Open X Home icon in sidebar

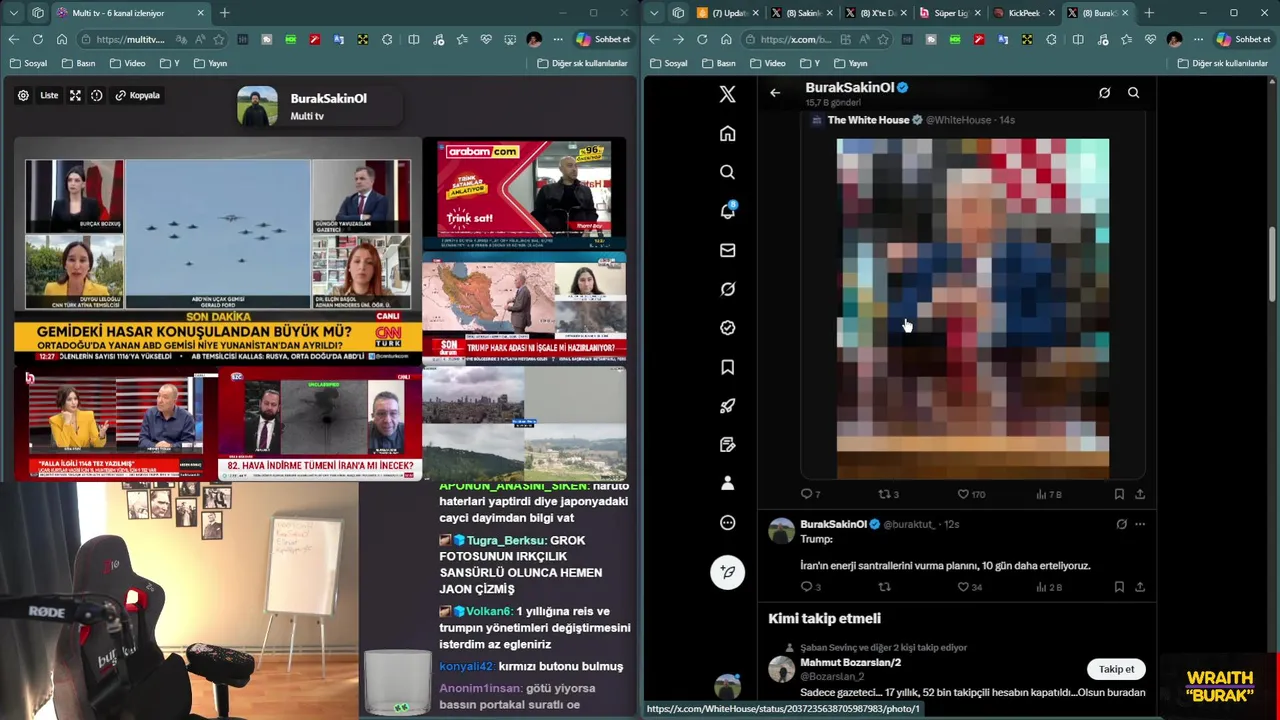pos(728,133)
